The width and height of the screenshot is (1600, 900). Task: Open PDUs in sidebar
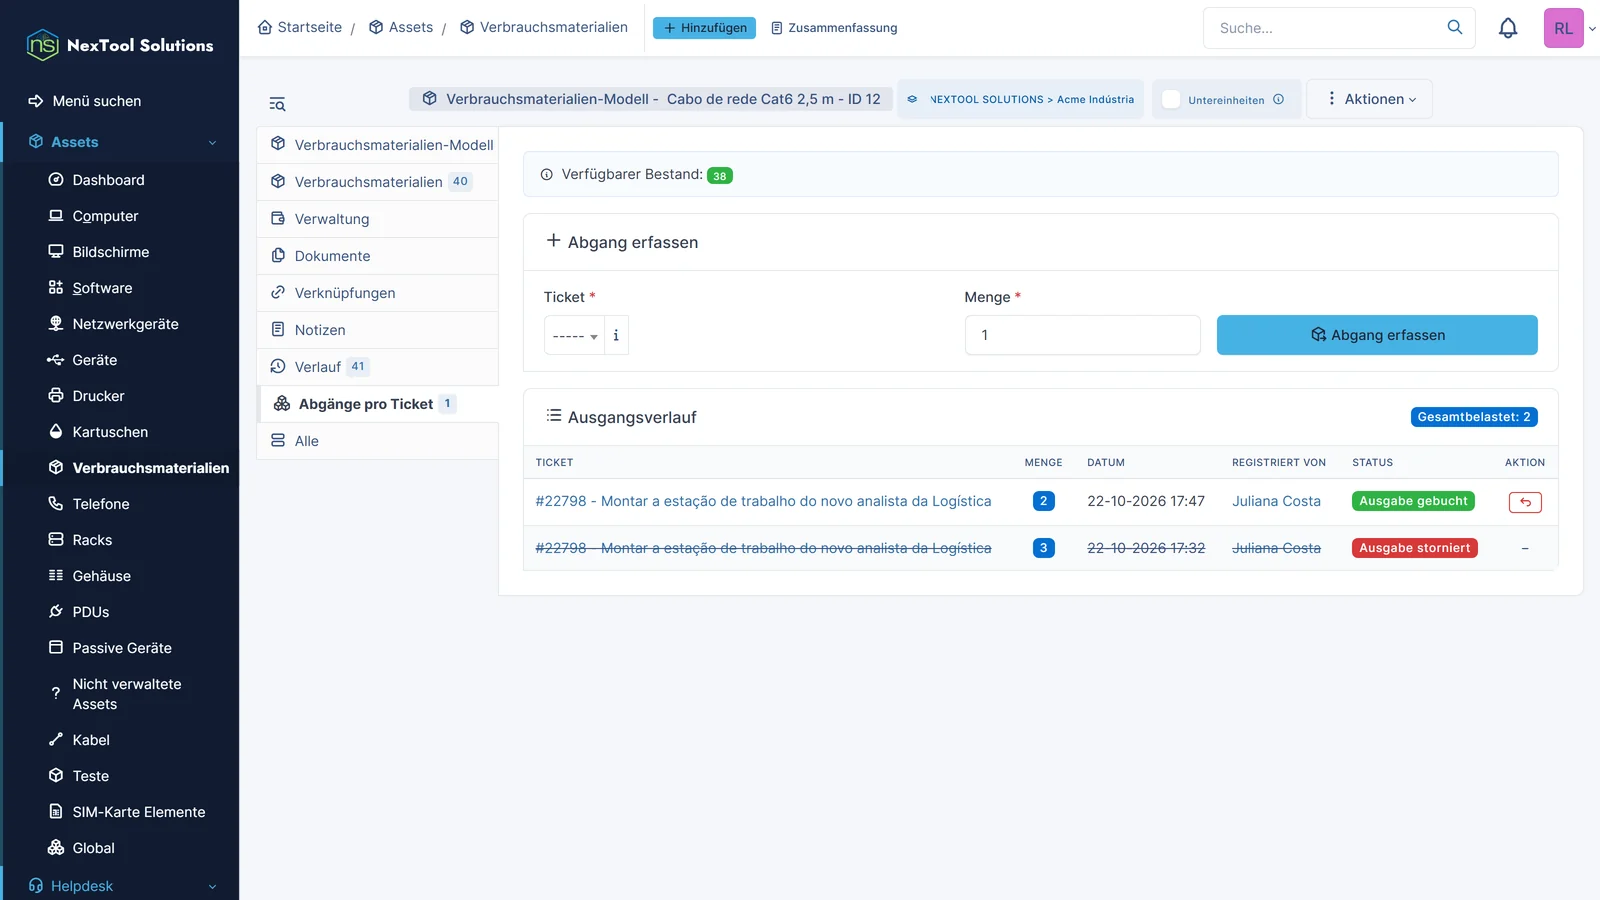pos(90,612)
